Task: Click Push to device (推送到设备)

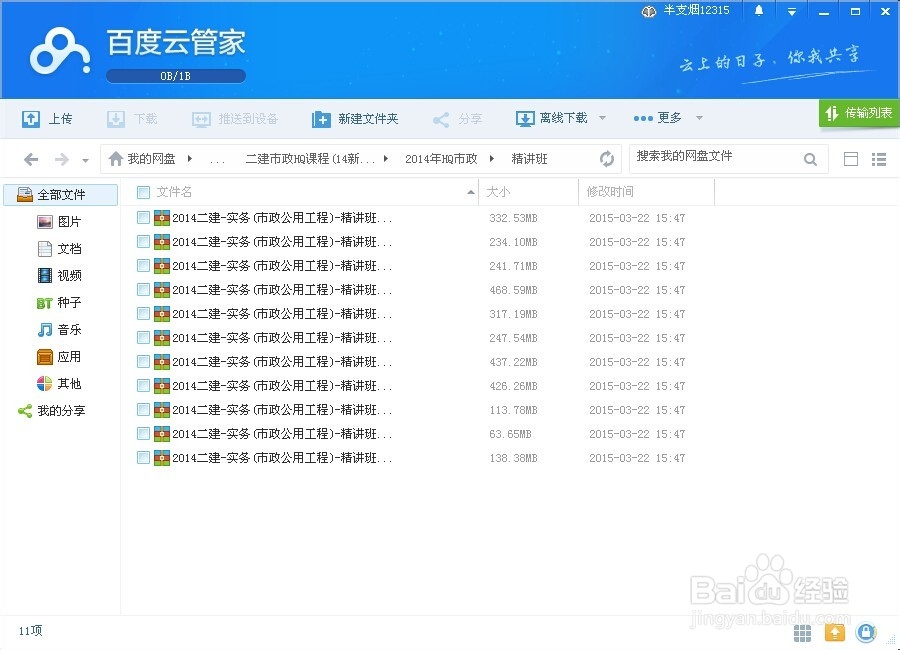Action: (235, 119)
